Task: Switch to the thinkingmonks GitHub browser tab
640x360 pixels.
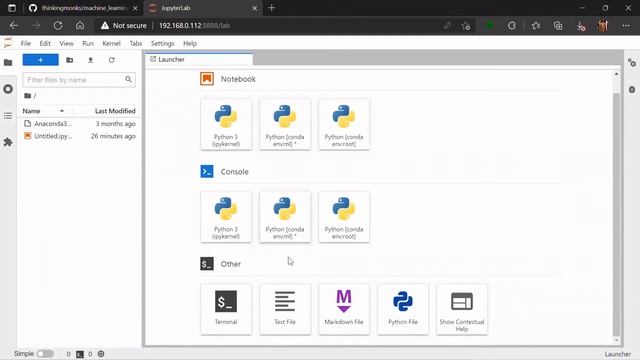Action: coord(84,8)
